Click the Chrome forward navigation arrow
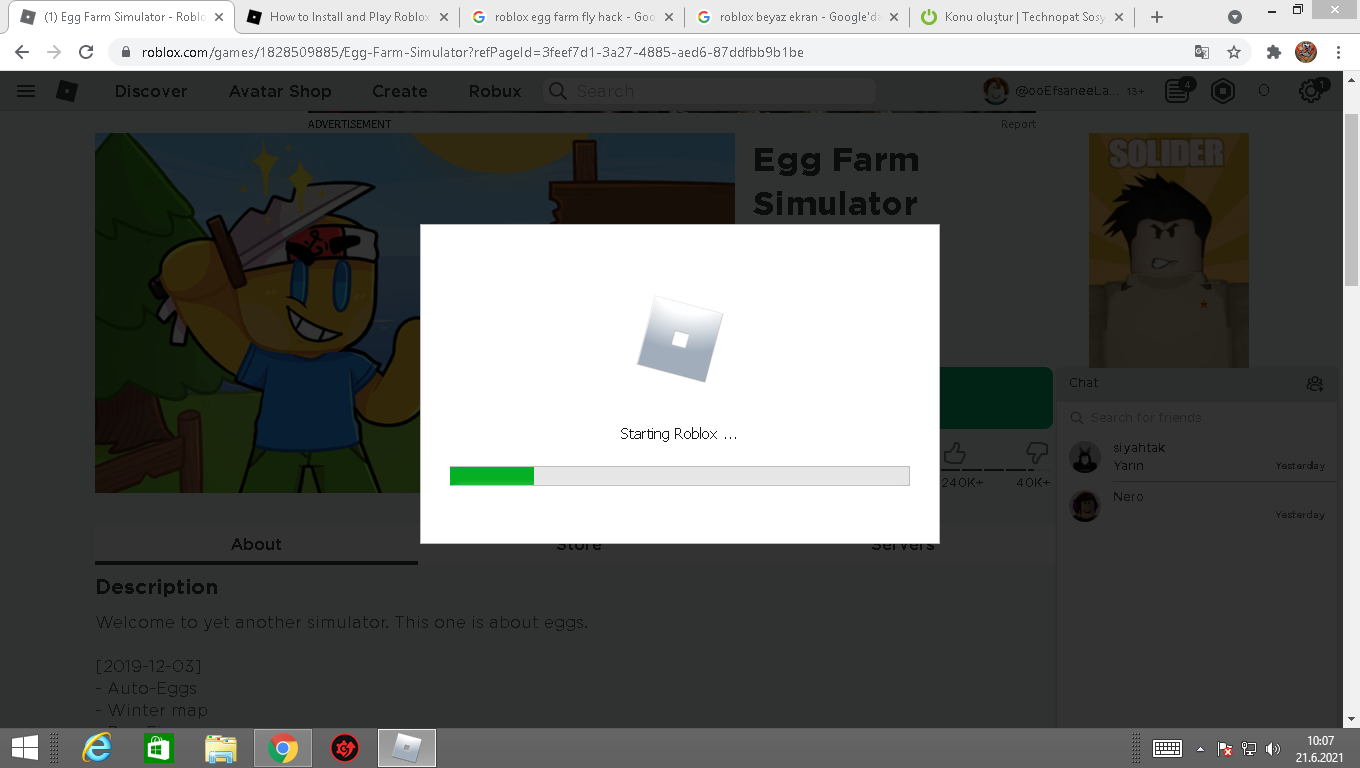This screenshot has width=1360, height=768. coord(54,52)
